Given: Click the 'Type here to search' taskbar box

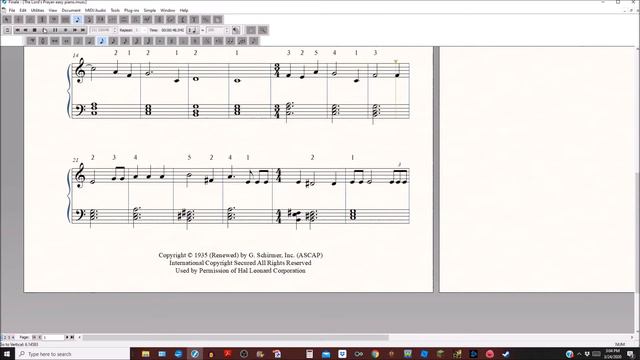Looking at the screenshot, I should click(x=73, y=354).
